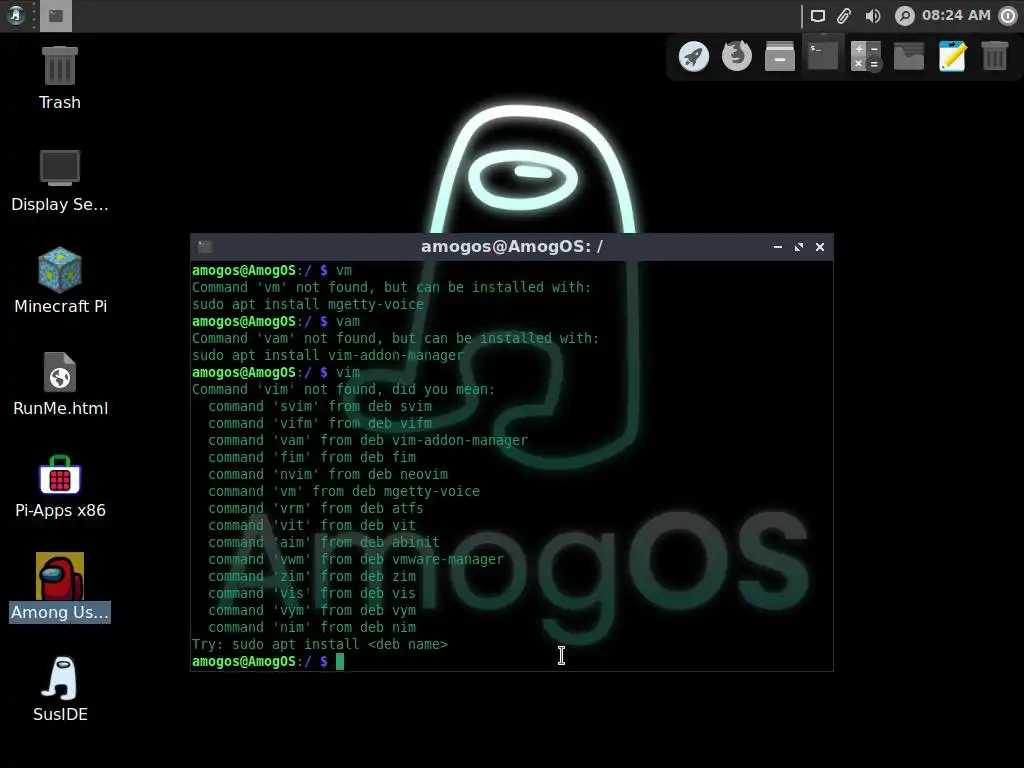Click line "Command 'vim' not found, did you mean:"
Viewport: 1024px width, 768px height.
tap(344, 389)
